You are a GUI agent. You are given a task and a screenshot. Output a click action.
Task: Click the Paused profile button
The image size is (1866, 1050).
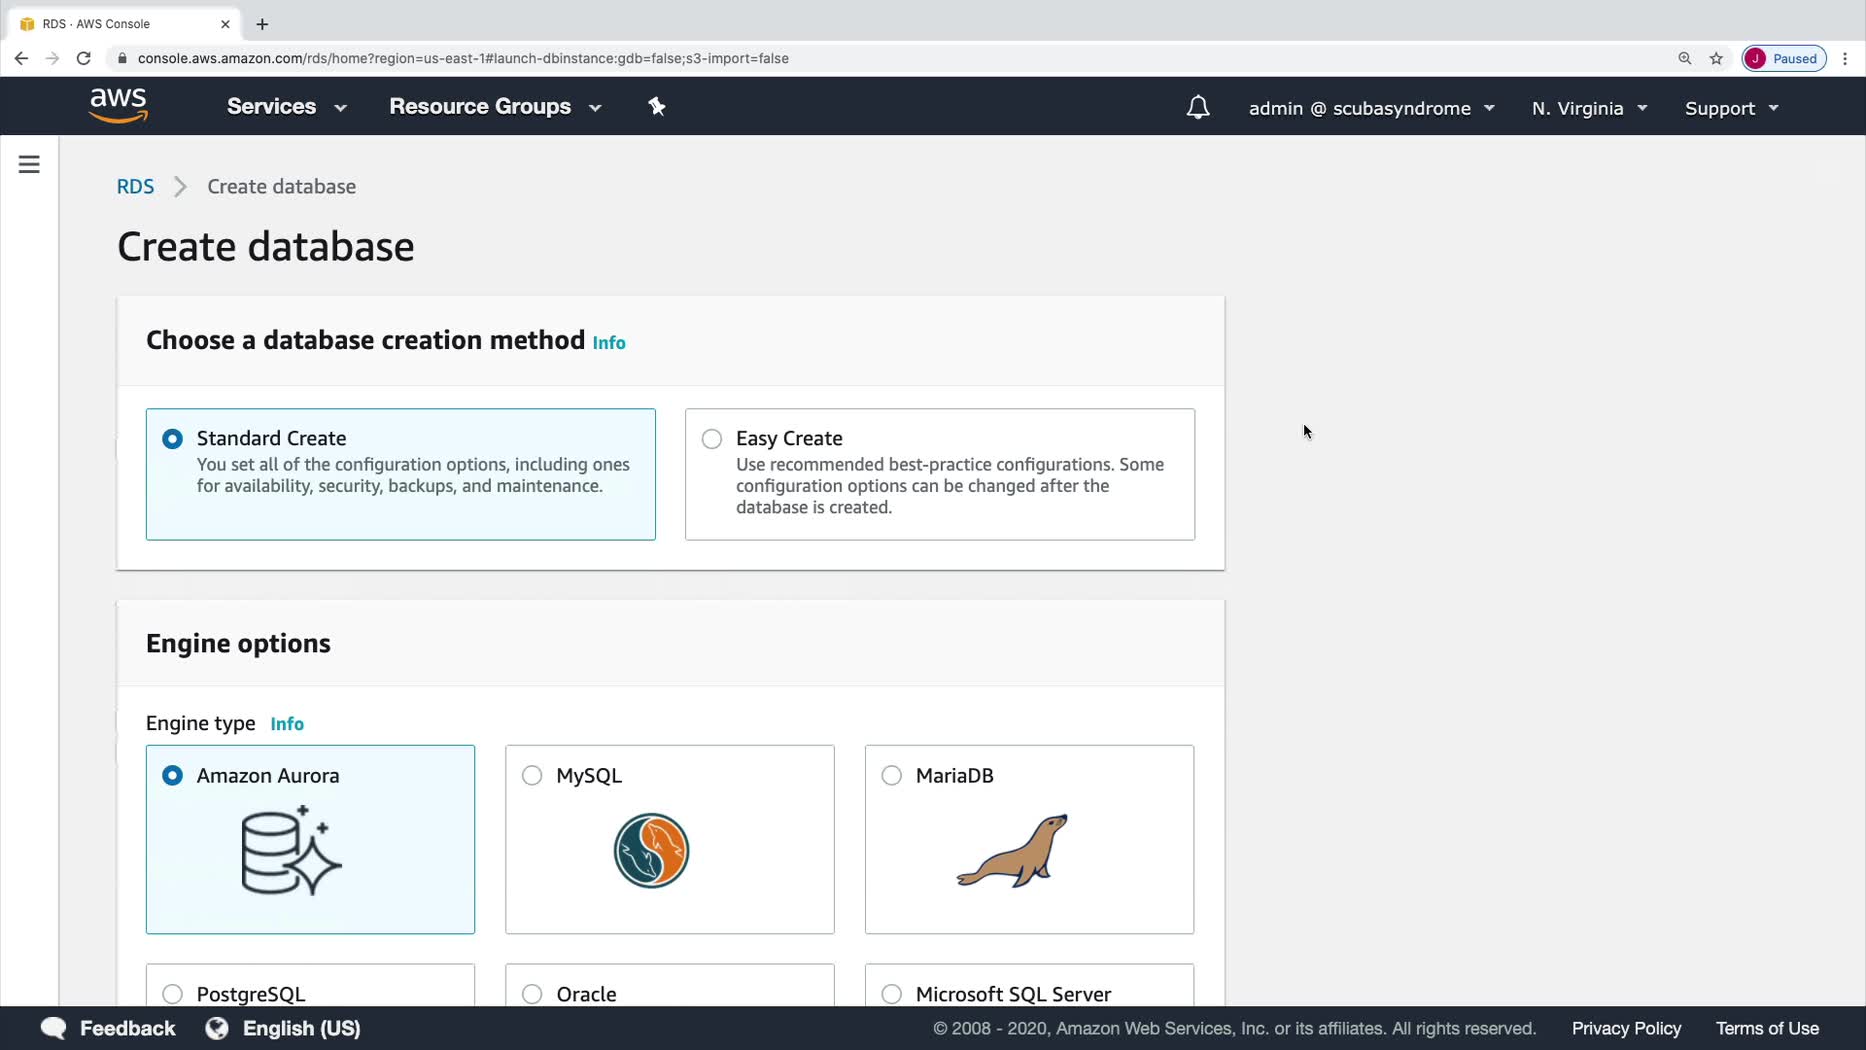[1784, 58]
